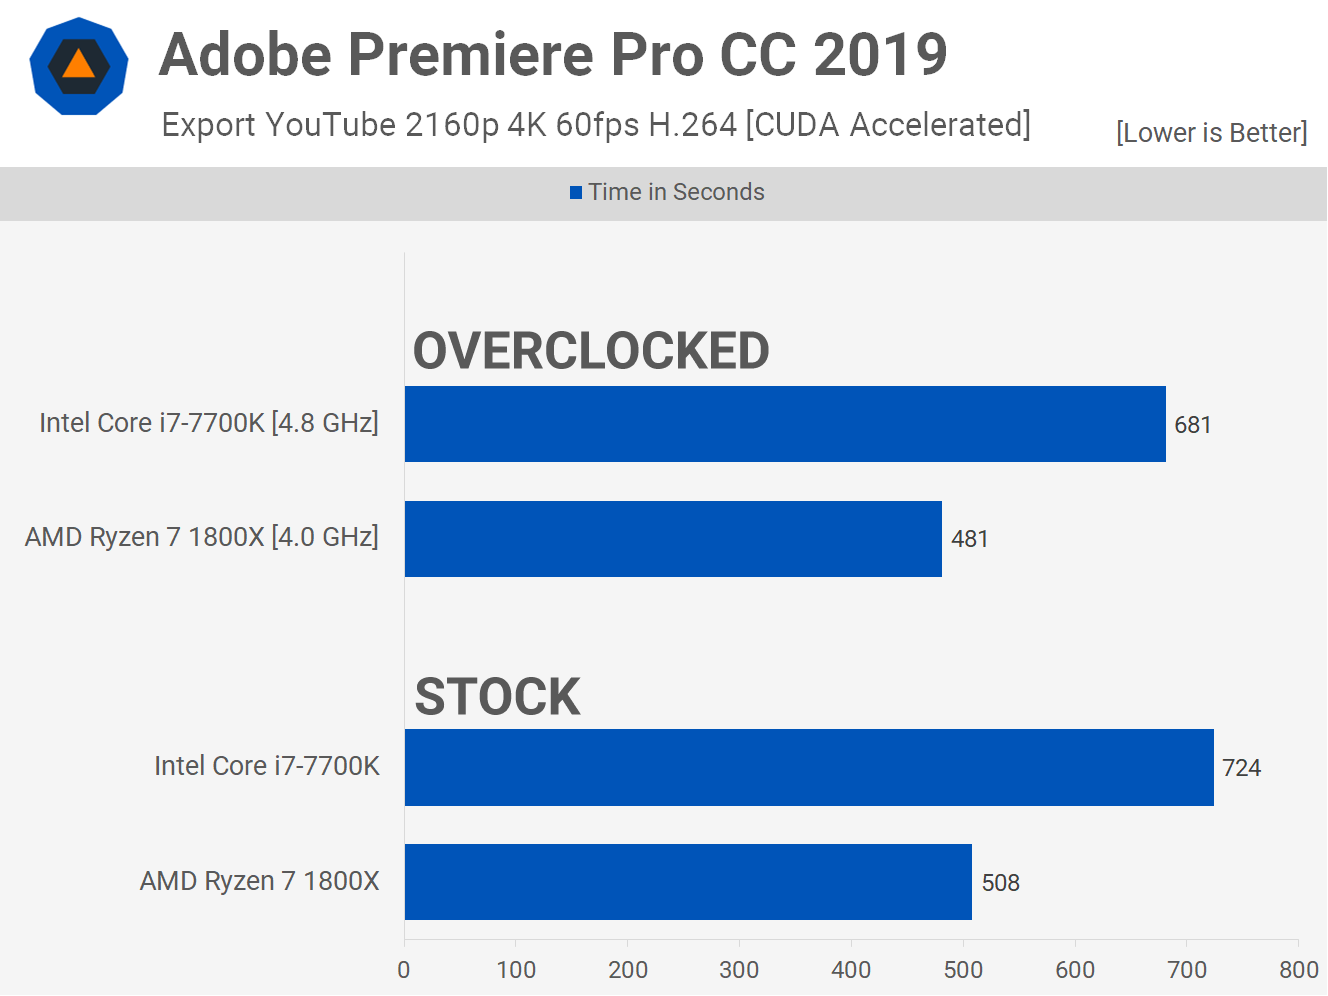Select the OVERCLOCKED section heading
The image size is (1328, 996).
click(x=591, y=351)
